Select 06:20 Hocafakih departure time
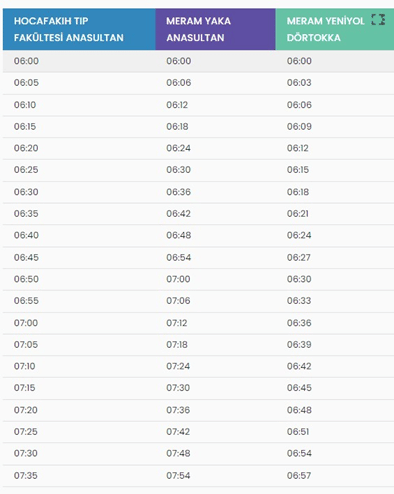The image size is (394, 494). 26,148
